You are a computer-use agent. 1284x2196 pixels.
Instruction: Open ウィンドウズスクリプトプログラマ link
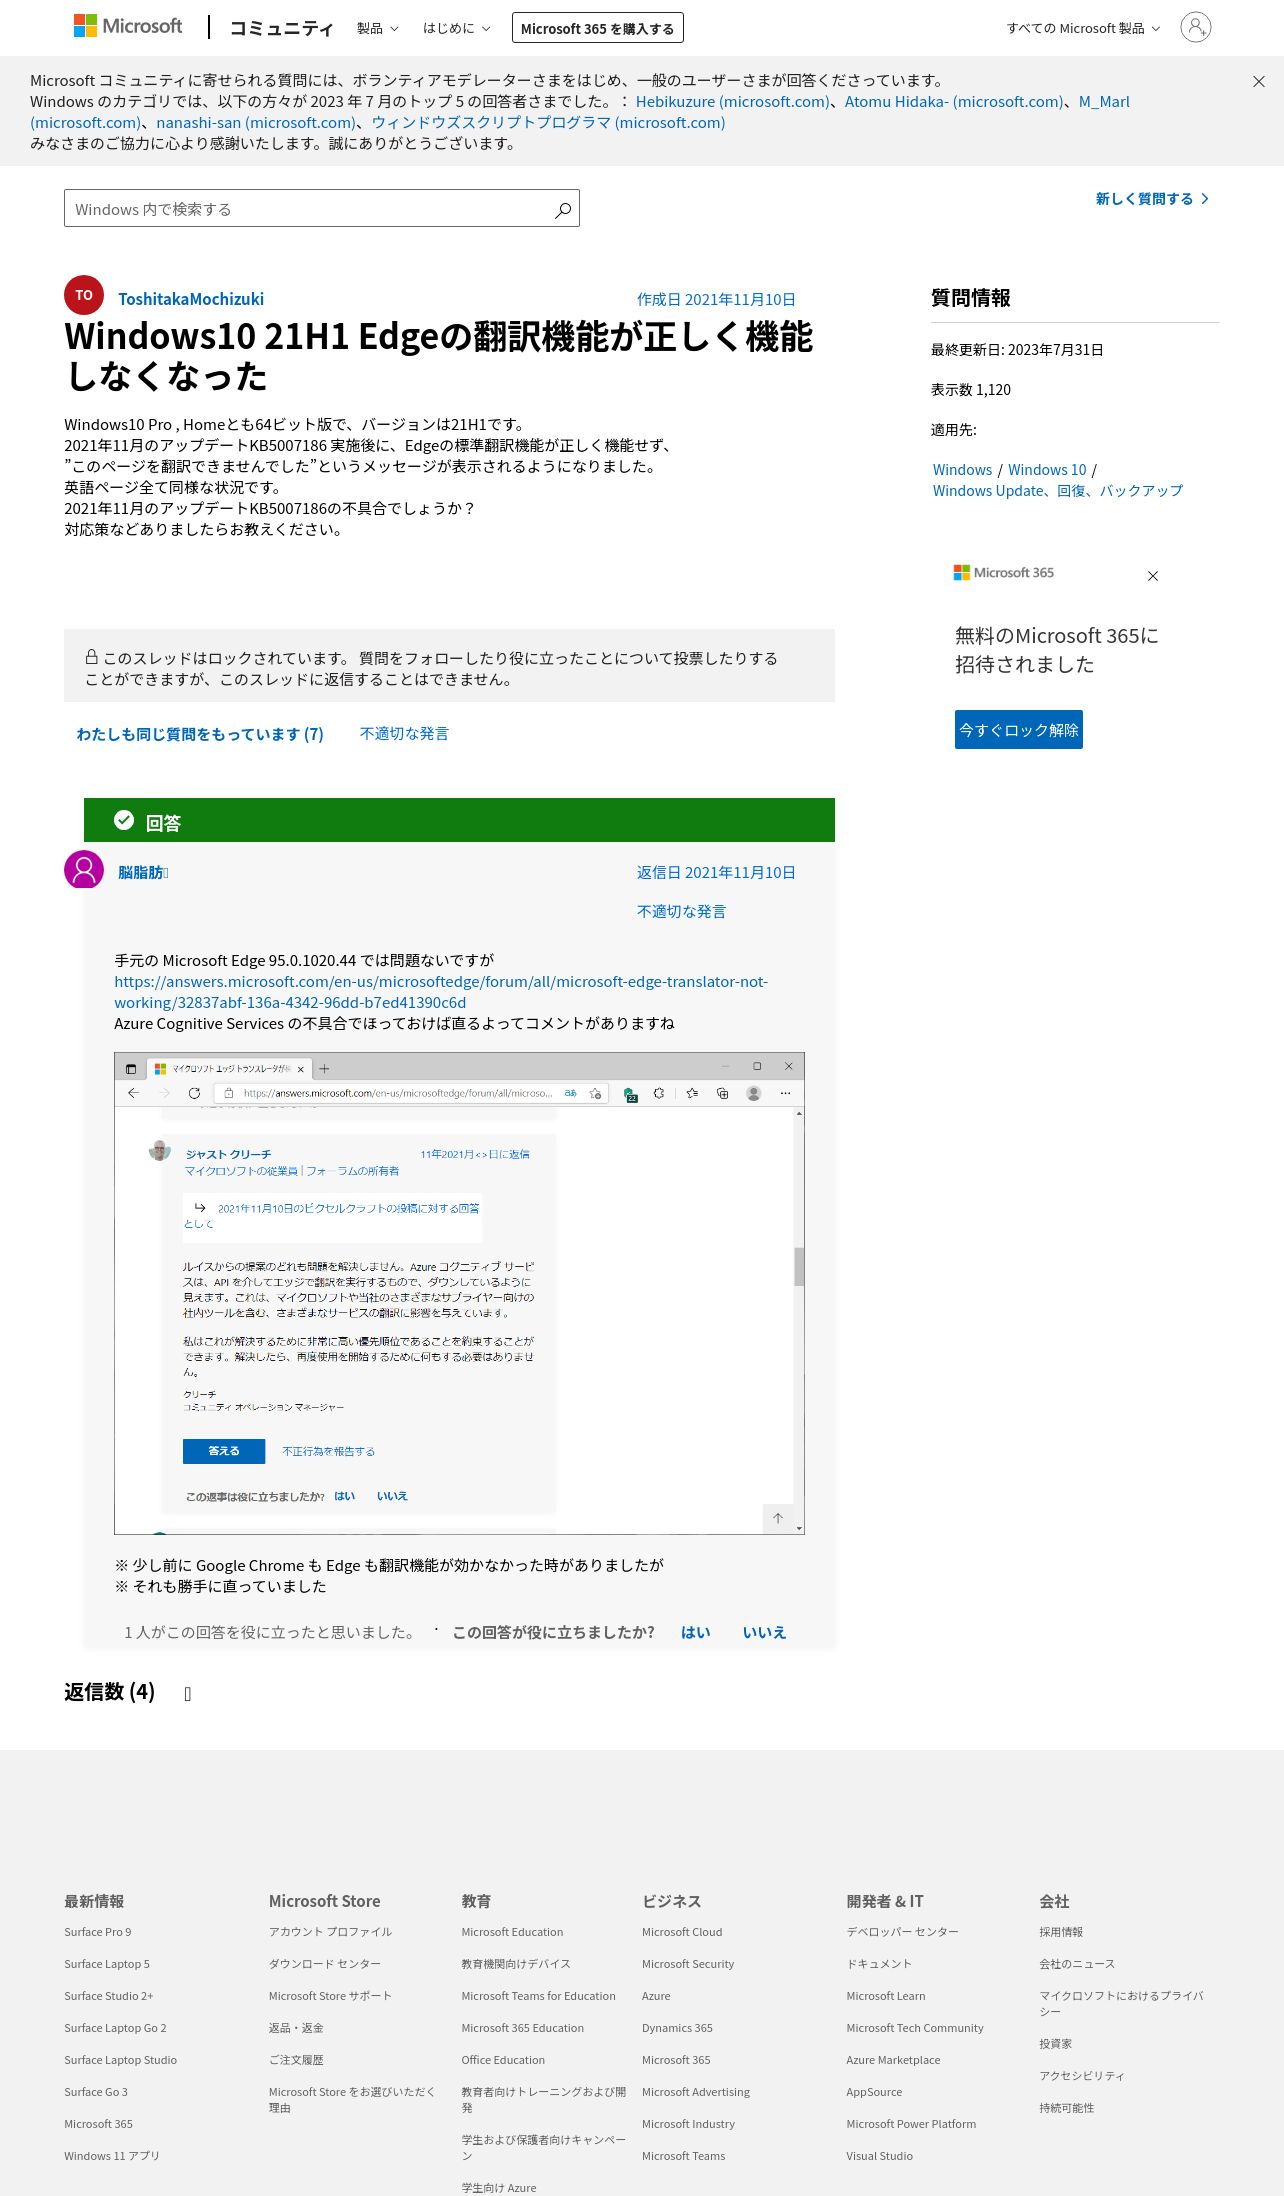(x=548, y=123)
